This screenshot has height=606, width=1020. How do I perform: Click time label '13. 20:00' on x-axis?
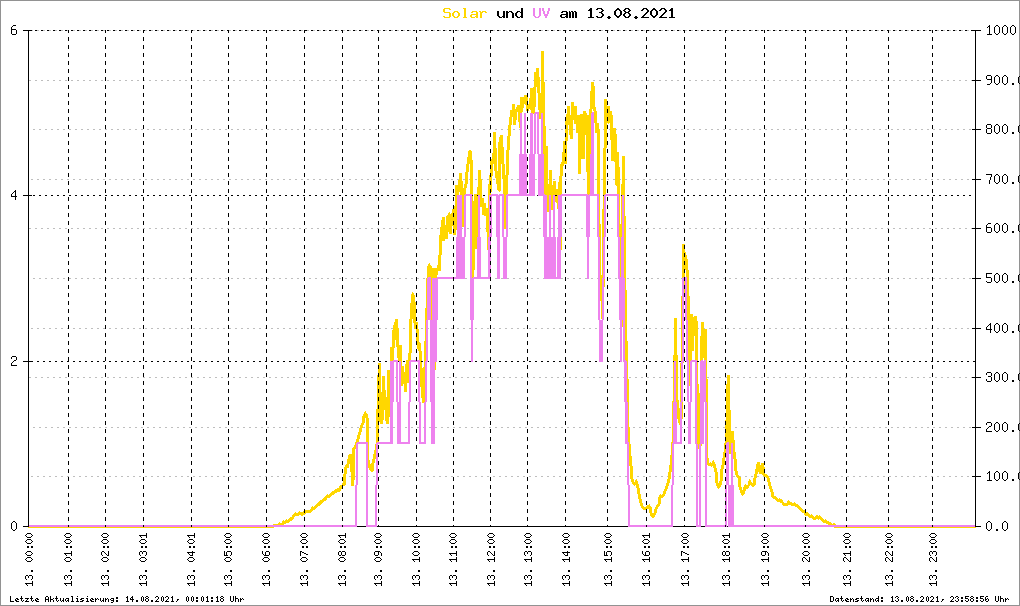click(x=806, y=559)
